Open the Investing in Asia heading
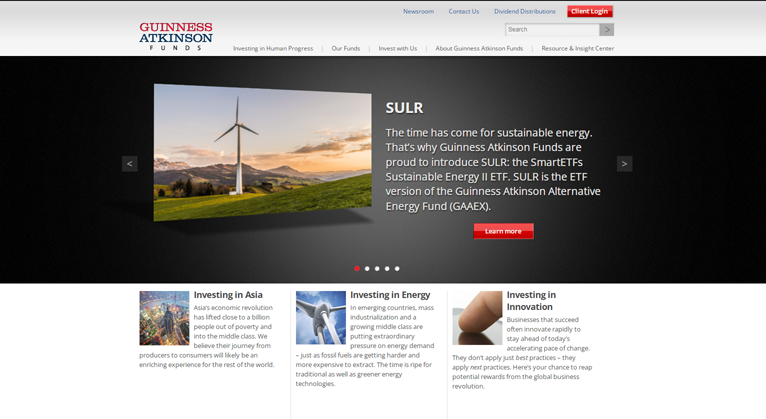 pos(228,295)
